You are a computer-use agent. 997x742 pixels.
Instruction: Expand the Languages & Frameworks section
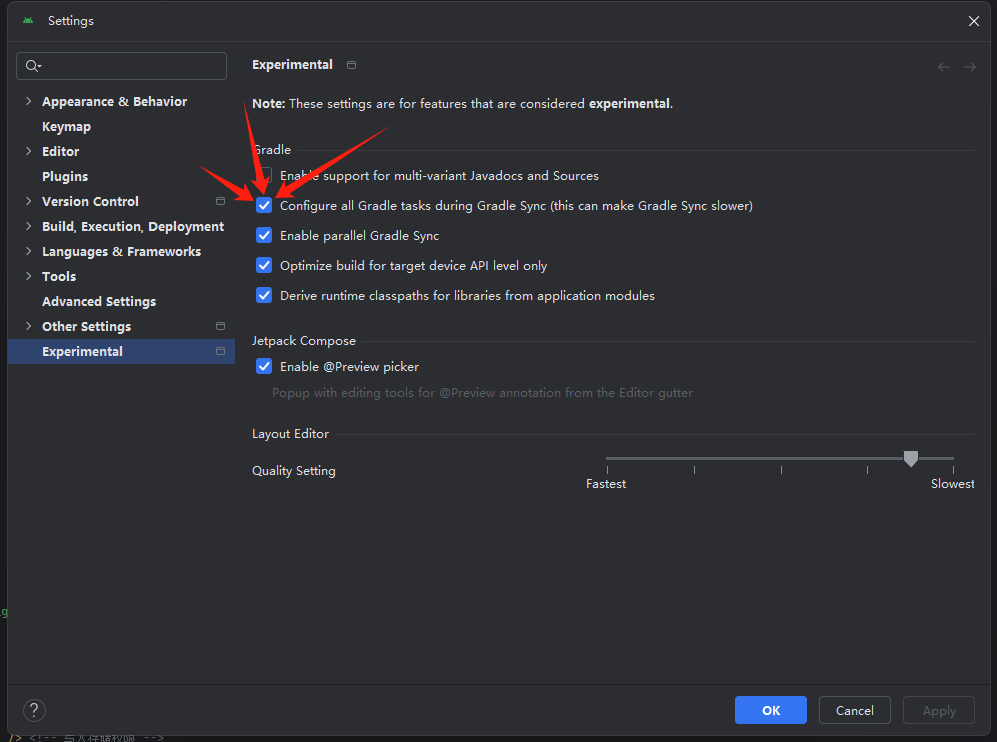pyautogui.click(x=27, y=251)
